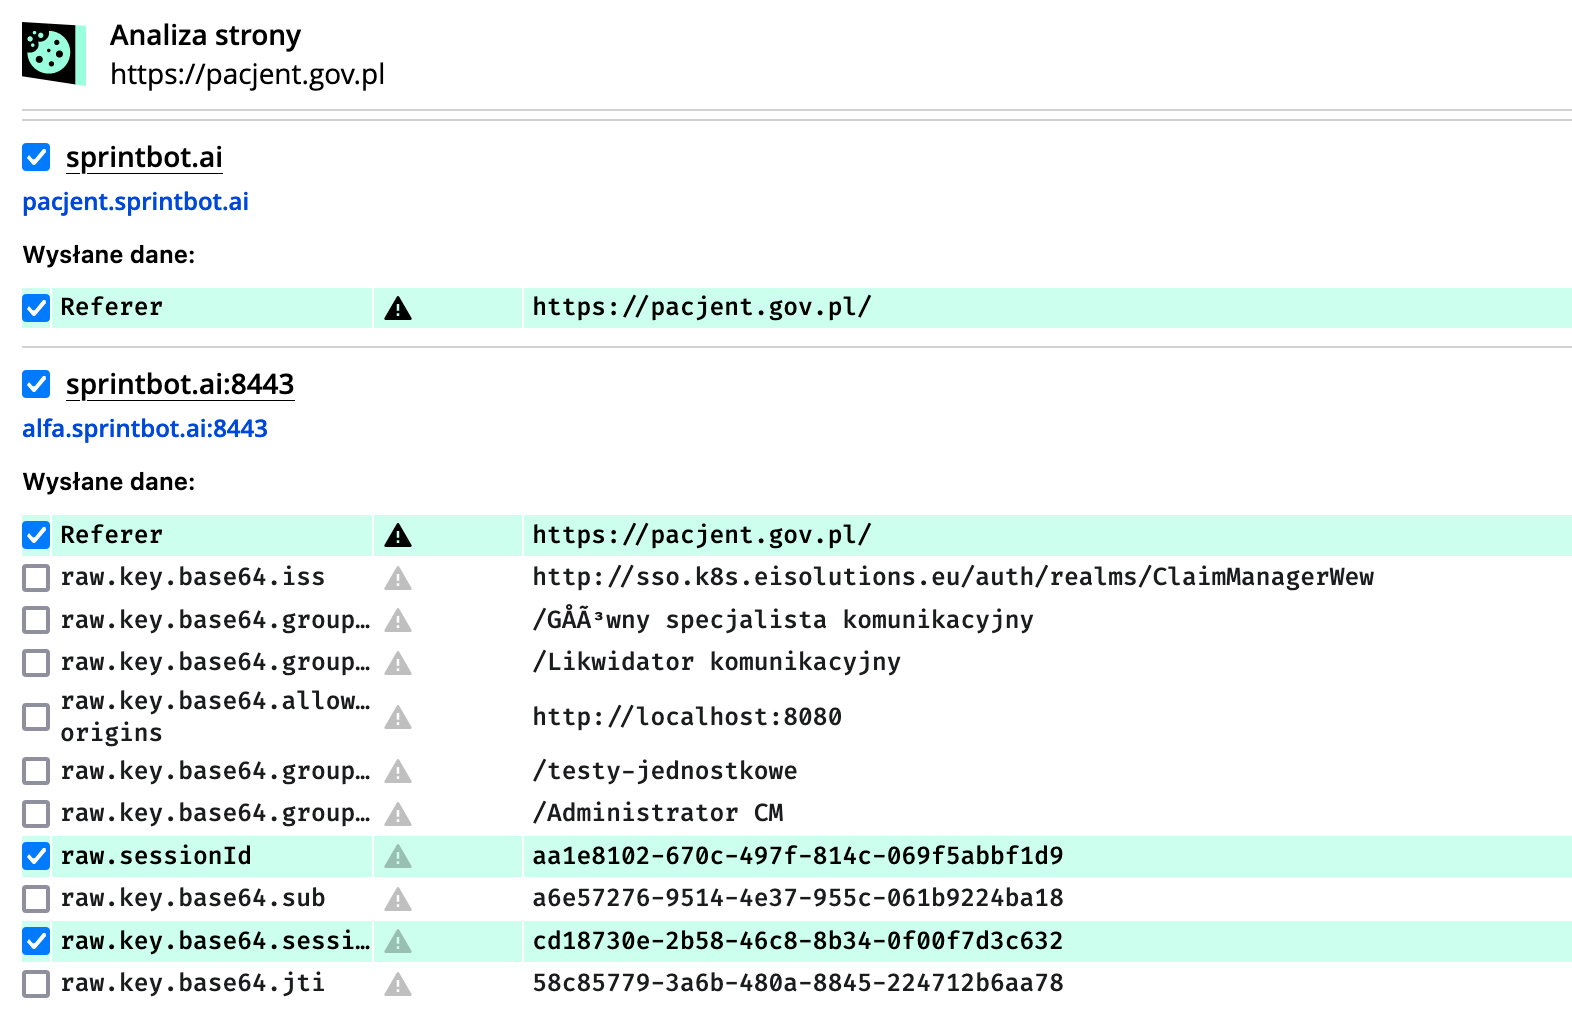Click warning icon next to Administrator CM row

click(x=398, y=813)
